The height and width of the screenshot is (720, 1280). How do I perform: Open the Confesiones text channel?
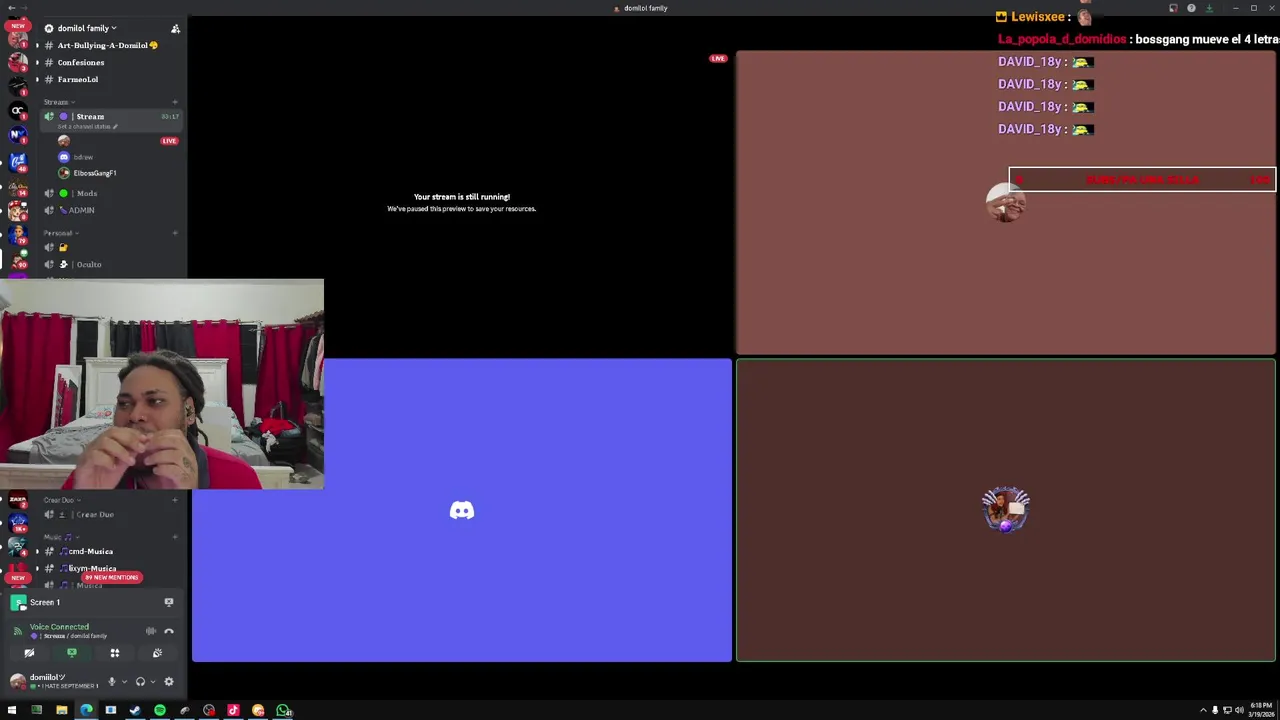pos(81,62)
